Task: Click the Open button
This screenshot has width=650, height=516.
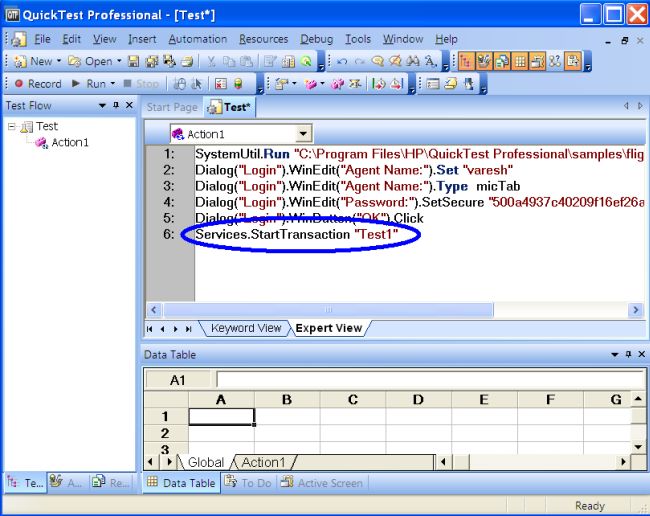Action: (x=90, y=61)
